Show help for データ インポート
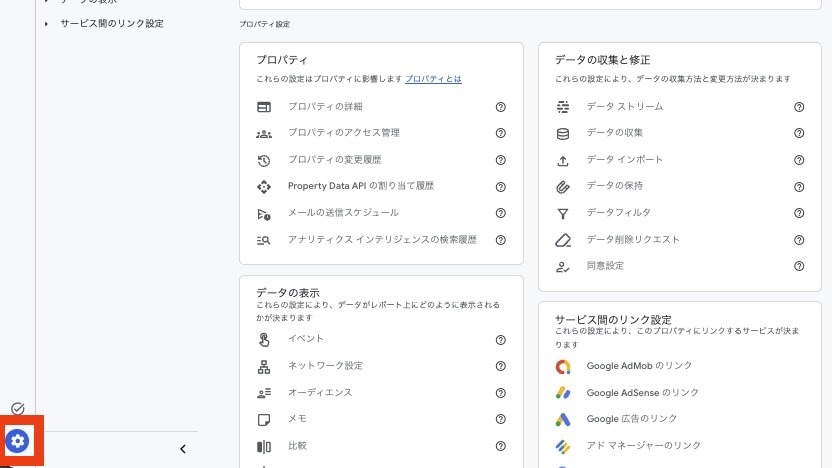The height and width of the screenshot is (468, 832). click(799, 160)
